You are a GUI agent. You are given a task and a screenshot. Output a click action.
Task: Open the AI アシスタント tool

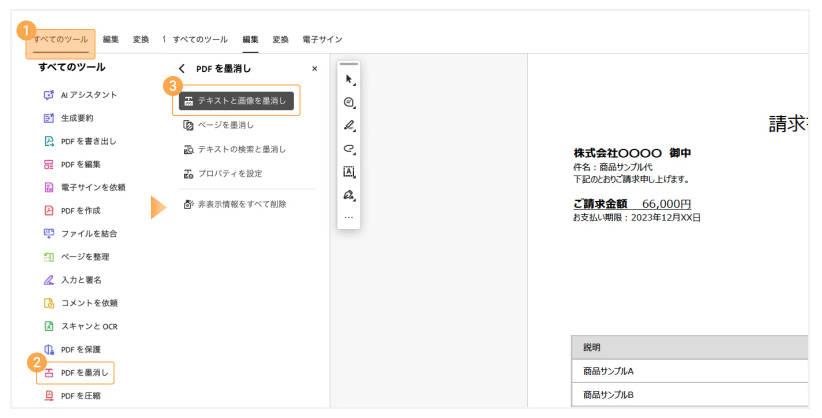tap(80, 95)
